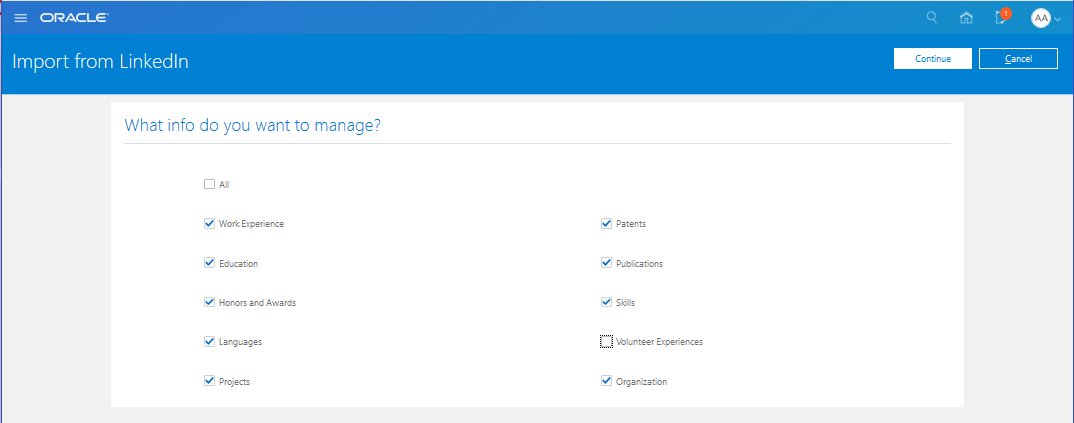The height and width of the screenshot is (423, 1074).
Task: Click the Oracle logo
Action: tap(74, 18)
